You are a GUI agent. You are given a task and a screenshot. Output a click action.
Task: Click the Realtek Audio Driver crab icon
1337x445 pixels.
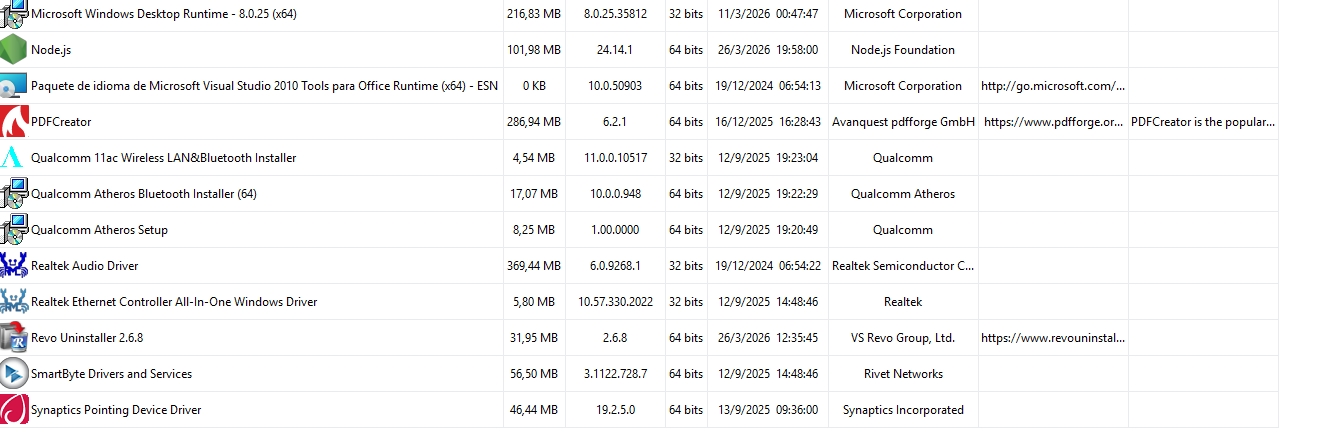click(14, 266)
